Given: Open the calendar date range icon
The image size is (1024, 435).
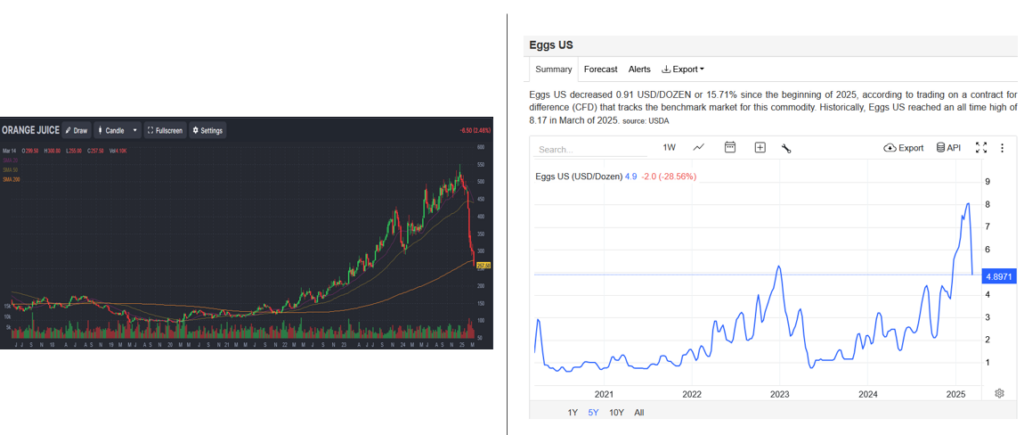Looking at the screenshot, I should pyautogui.click(x=730, y=148).
